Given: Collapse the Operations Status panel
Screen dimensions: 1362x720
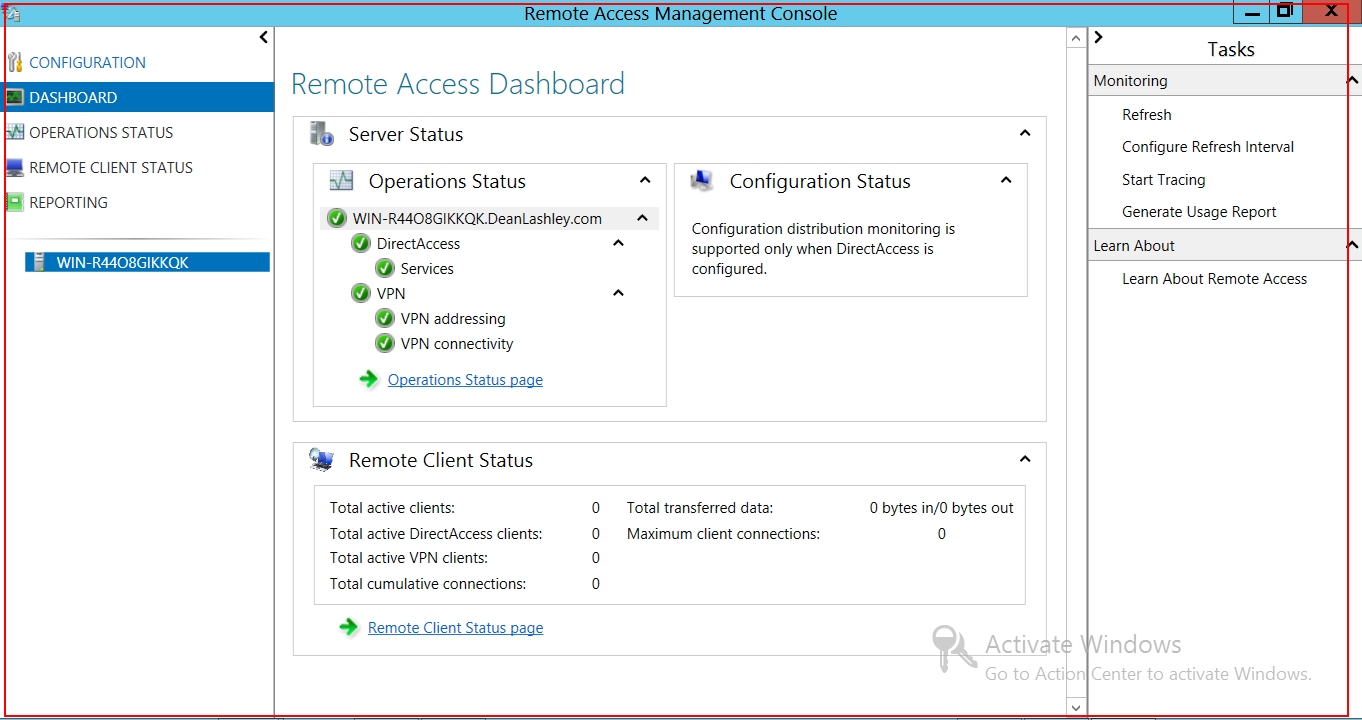Looking at the screenshot, I should click(x=645, y=180).
